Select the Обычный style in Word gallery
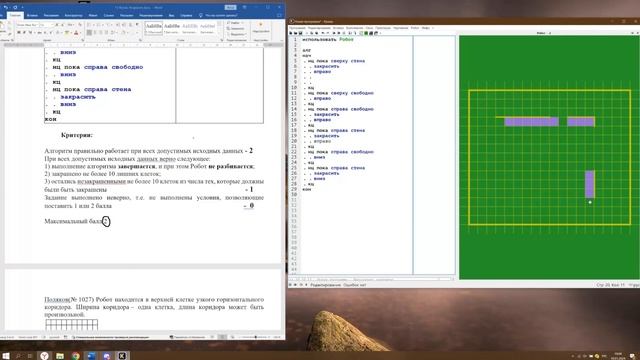This screenshot has height=360, width=640. pyautogui.click(x=154, y=28)
